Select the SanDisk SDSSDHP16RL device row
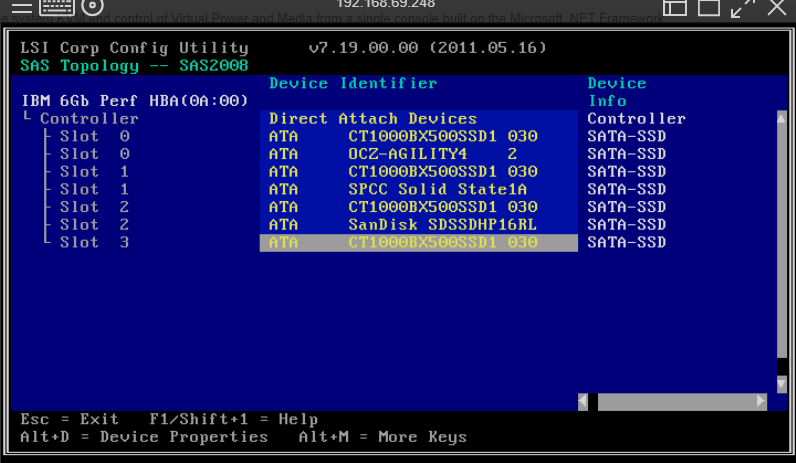 (418, 224)
